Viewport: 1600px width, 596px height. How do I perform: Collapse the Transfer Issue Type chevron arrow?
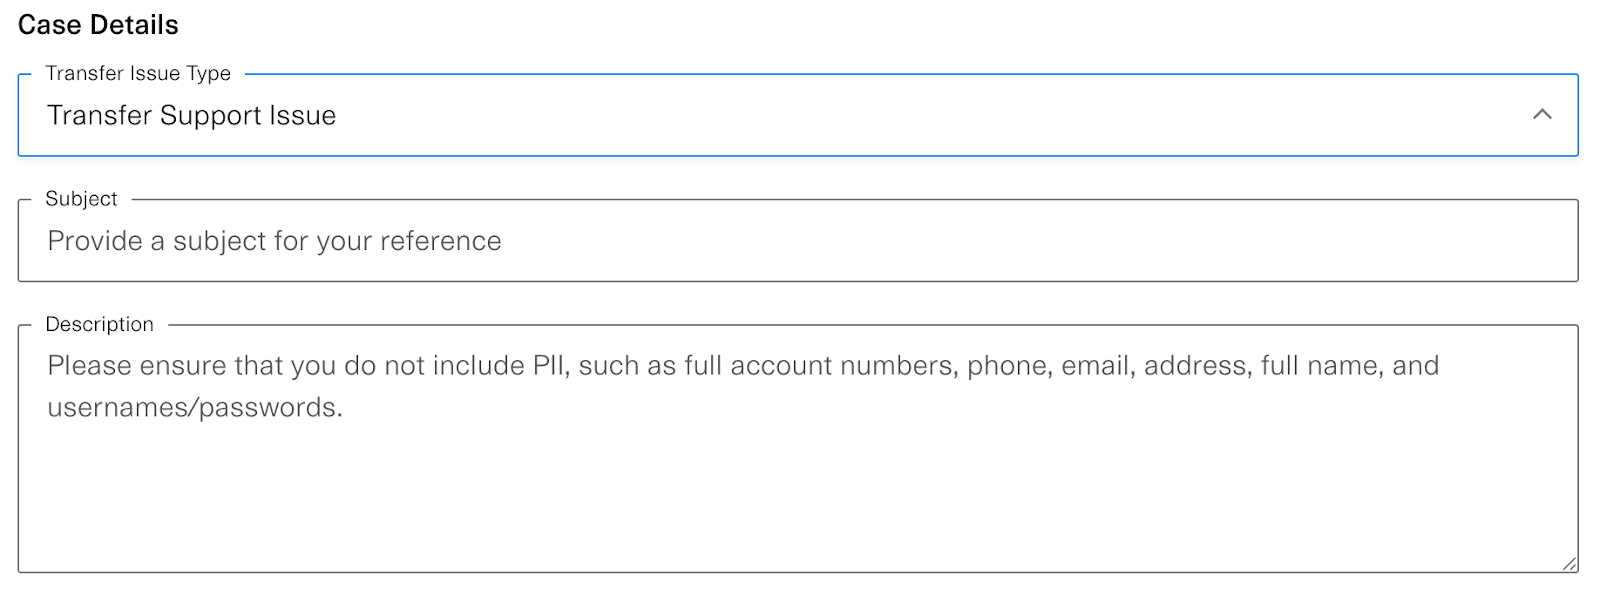pos(1542,115)
